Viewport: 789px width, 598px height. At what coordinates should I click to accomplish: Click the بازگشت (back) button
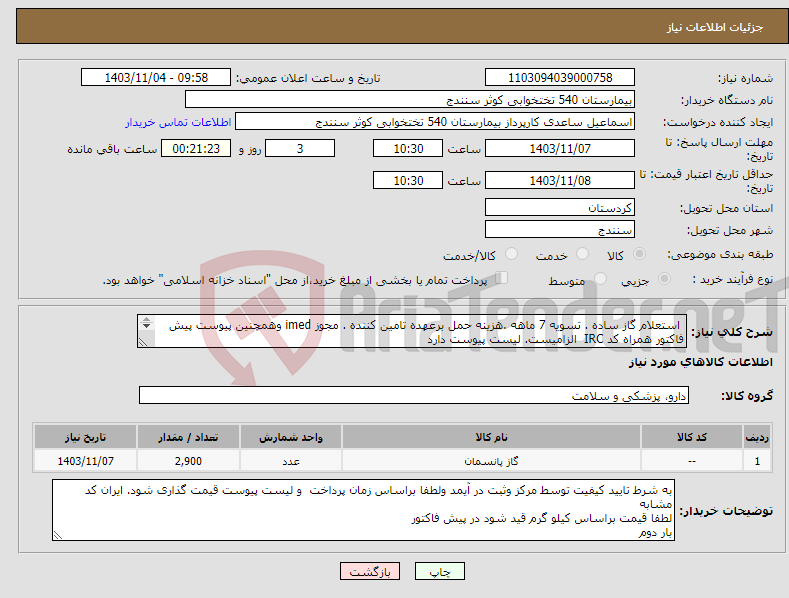(370, 571)
